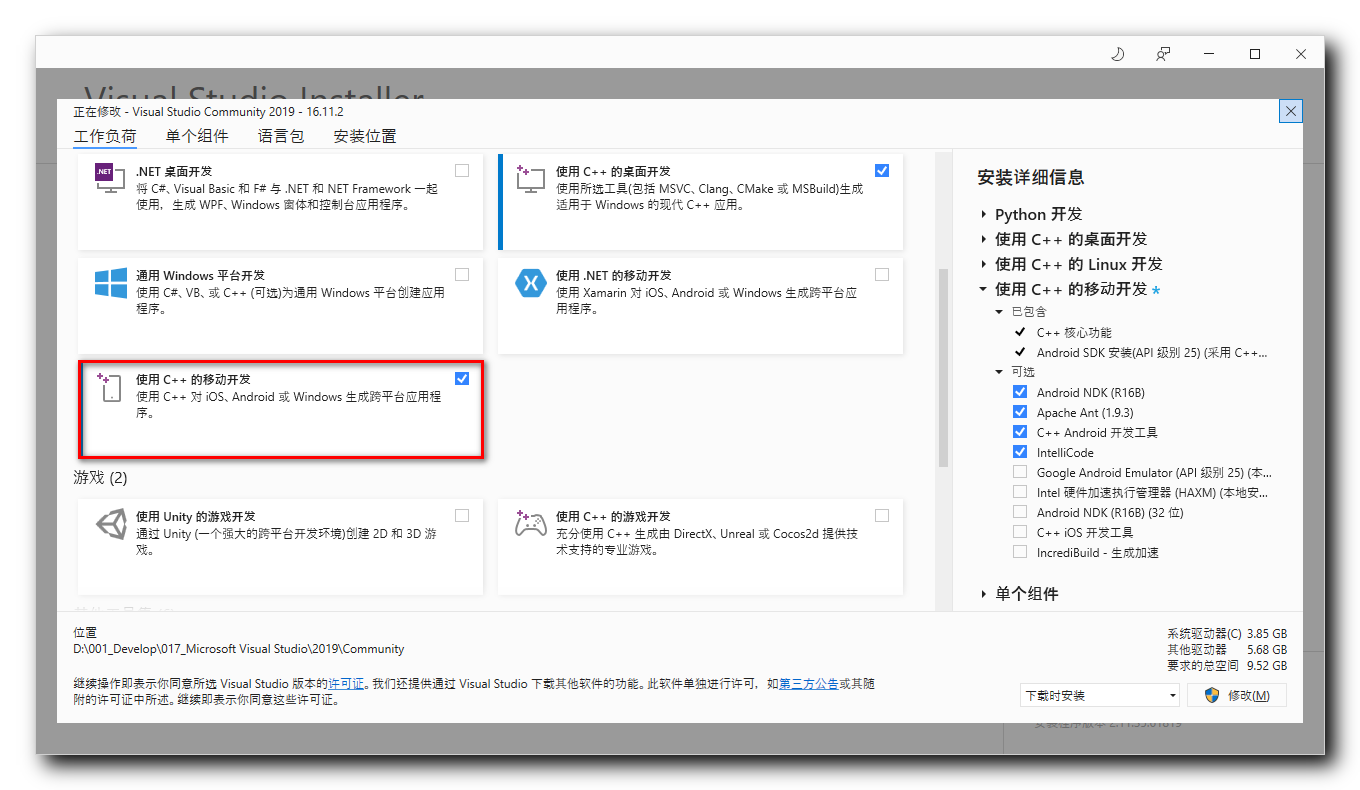
Task: Expand the 单个组件 details node
Action: coord(983,594)
